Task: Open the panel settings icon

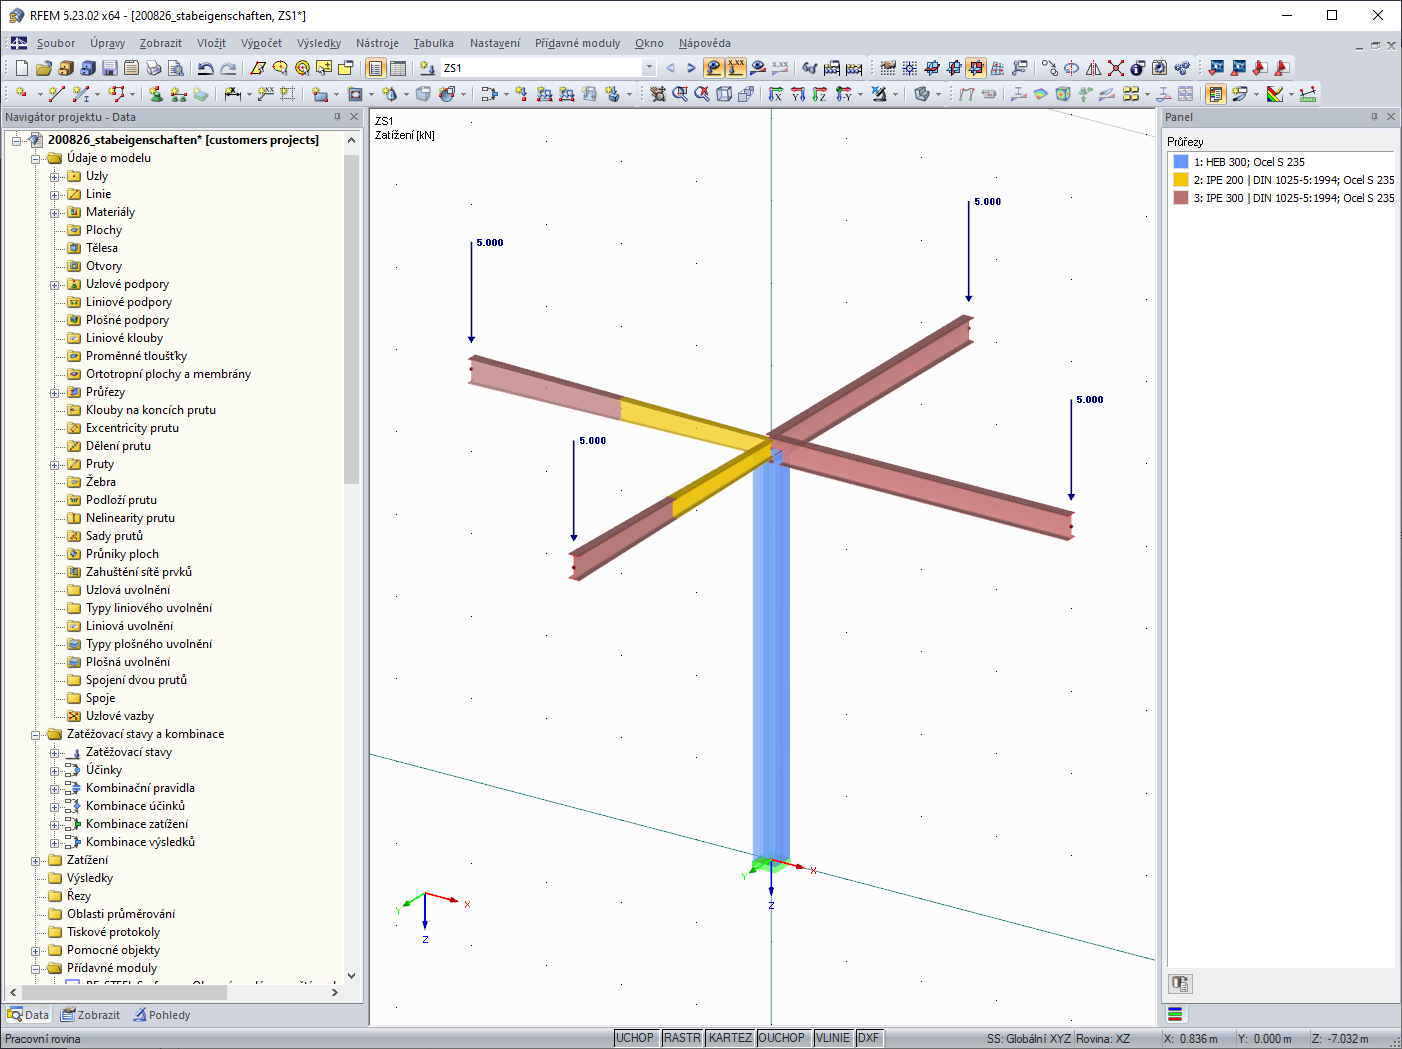Action: tap(1180, 984)
